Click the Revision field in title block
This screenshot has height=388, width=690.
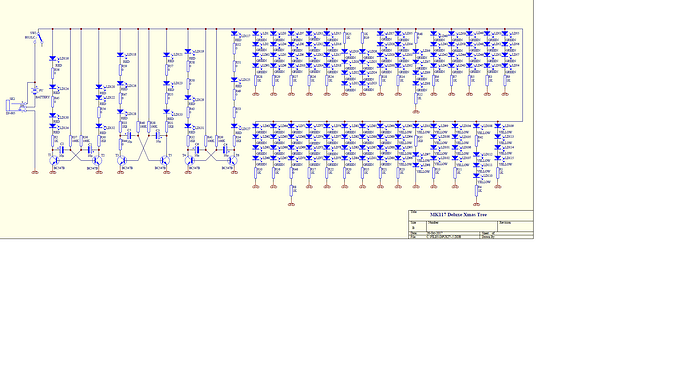coord(515,226)
